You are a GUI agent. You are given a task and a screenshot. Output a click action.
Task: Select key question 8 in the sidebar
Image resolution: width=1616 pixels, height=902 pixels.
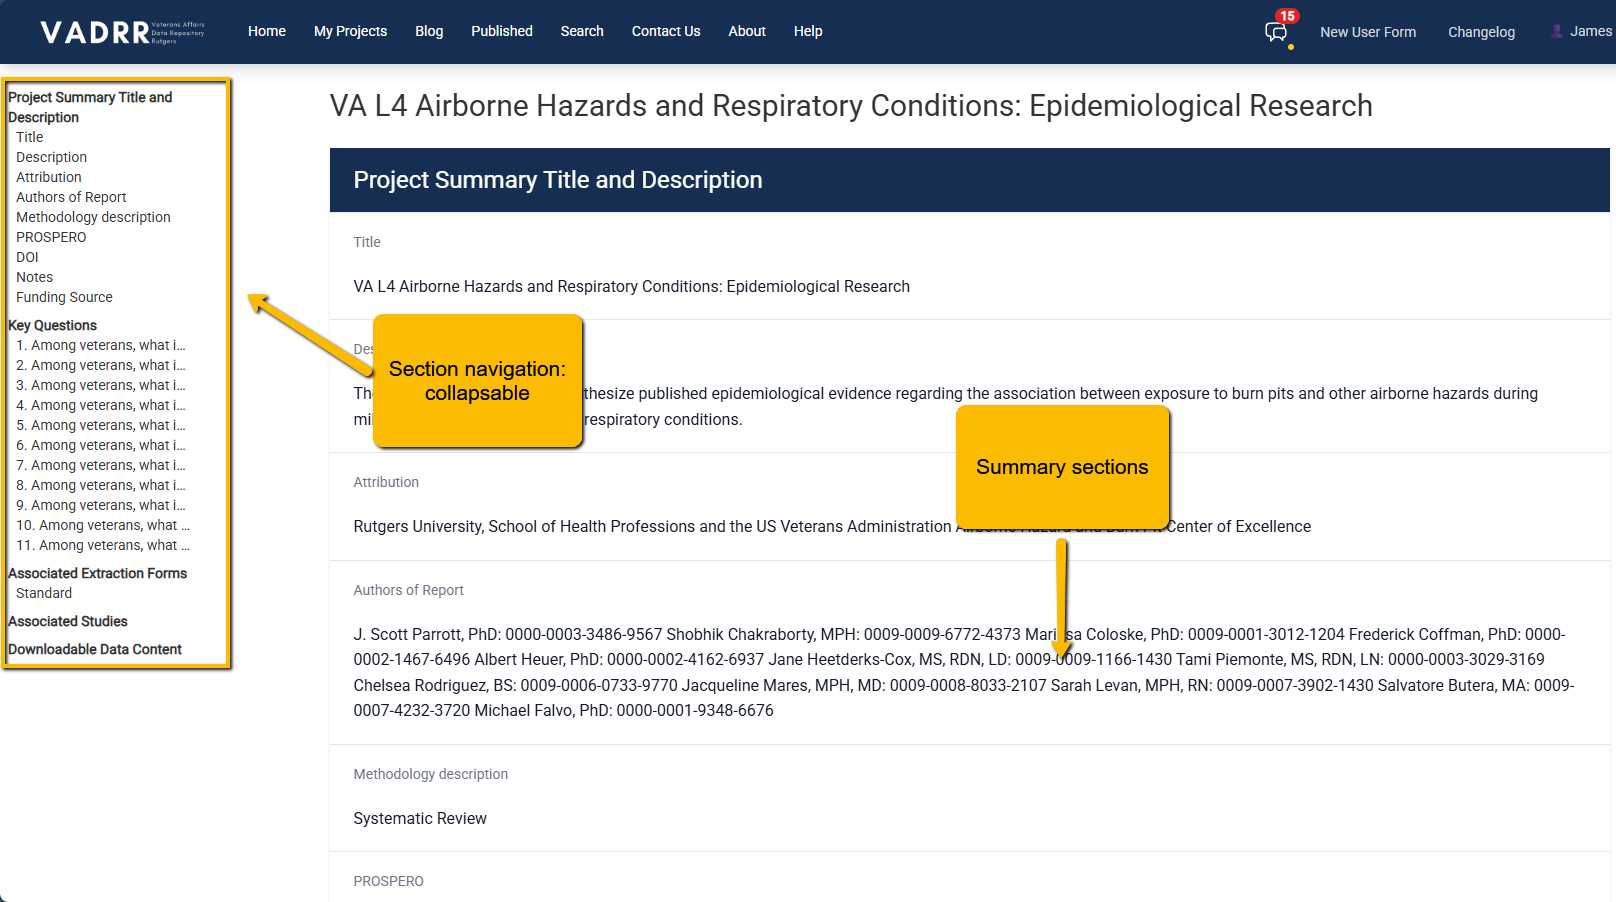click(x=101, y=485)
